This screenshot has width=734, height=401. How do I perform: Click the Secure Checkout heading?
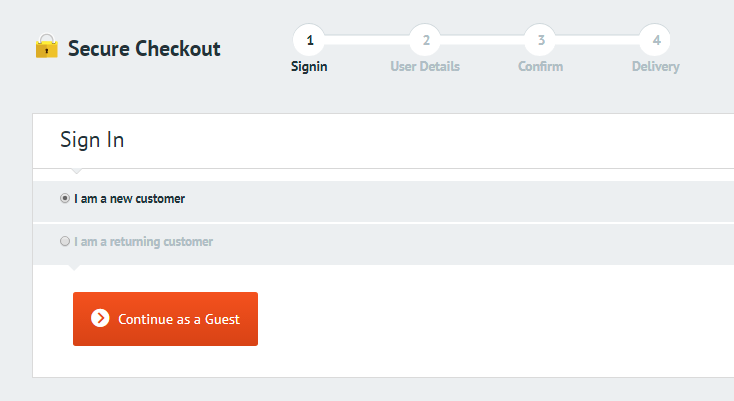point(144,48)
